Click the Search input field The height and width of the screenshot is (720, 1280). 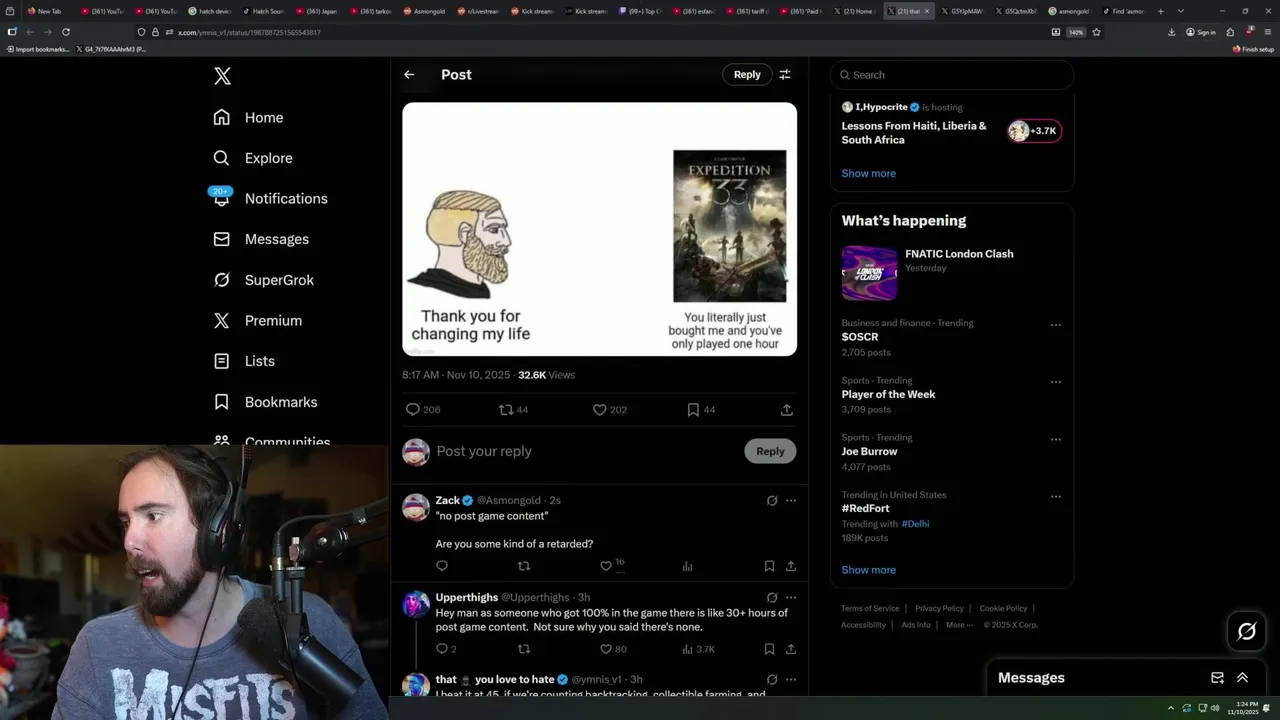coord(951,75)
